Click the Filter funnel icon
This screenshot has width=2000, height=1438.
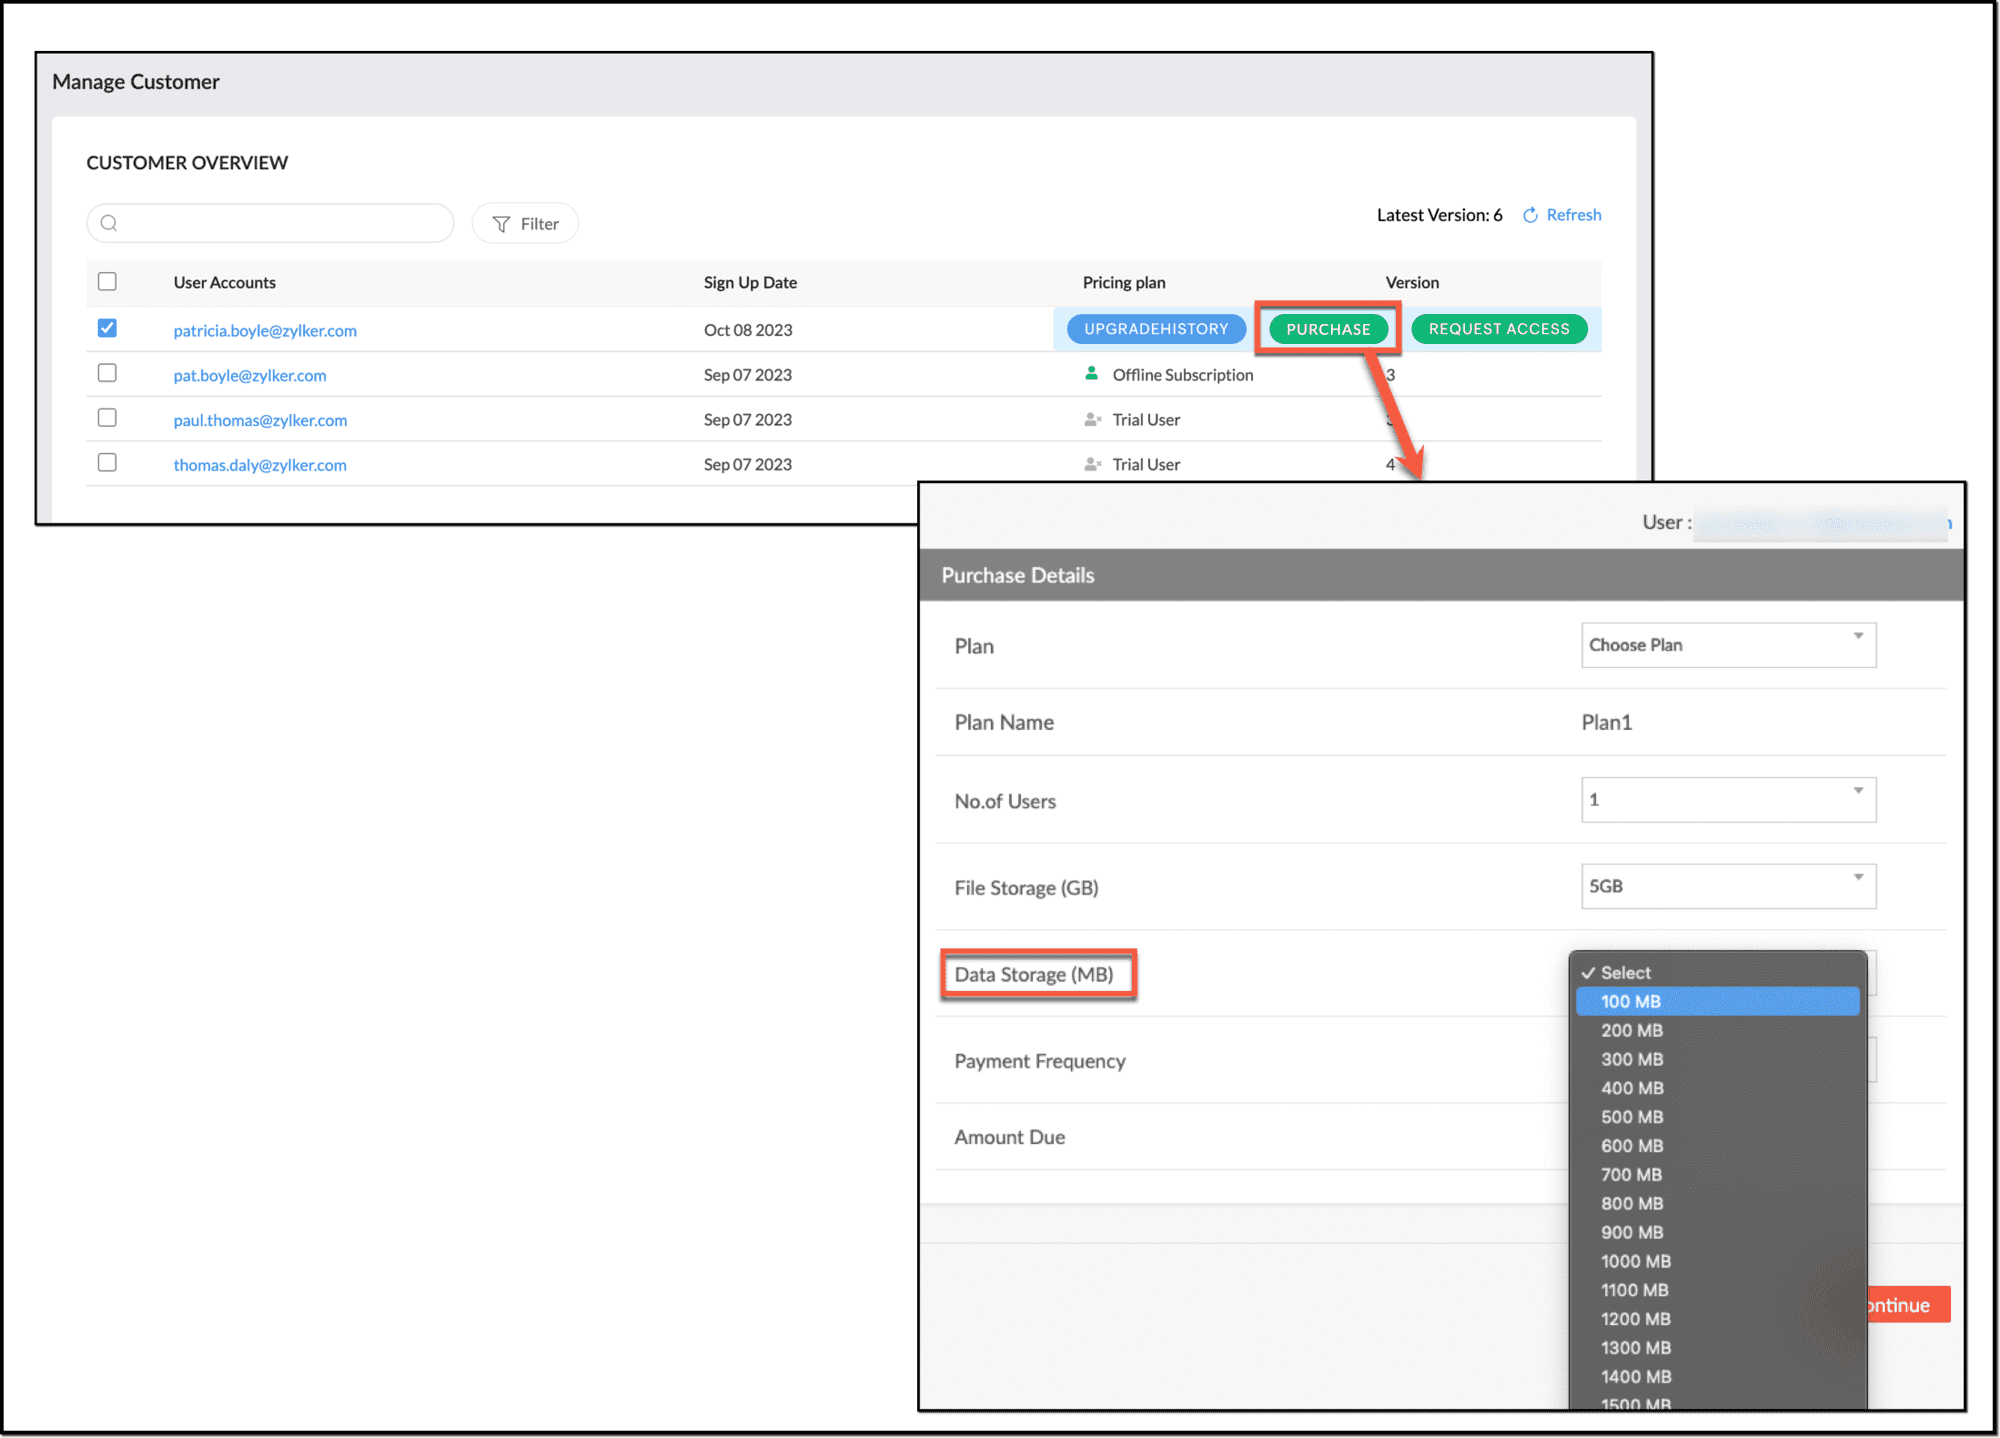(502, 224)
